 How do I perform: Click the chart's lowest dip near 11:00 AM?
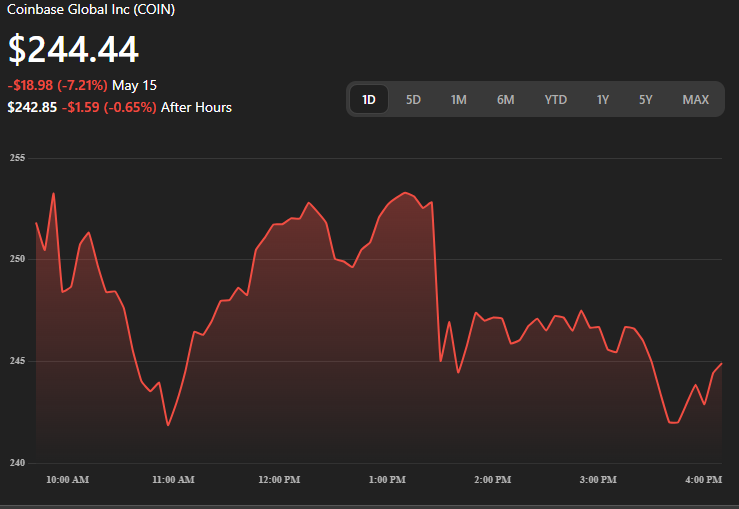click(x=168, y=425)
